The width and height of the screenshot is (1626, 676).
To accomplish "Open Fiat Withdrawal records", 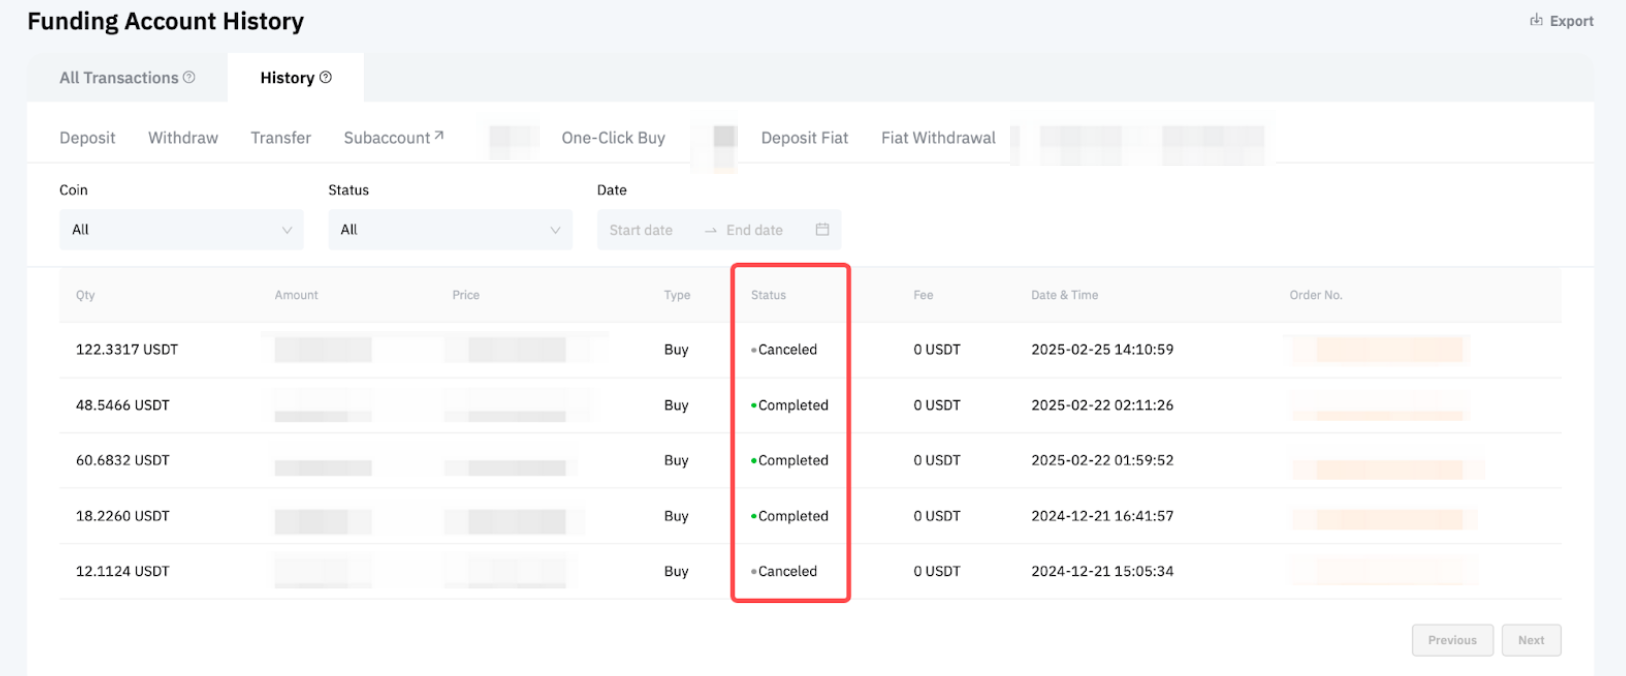I will point(938,138).
